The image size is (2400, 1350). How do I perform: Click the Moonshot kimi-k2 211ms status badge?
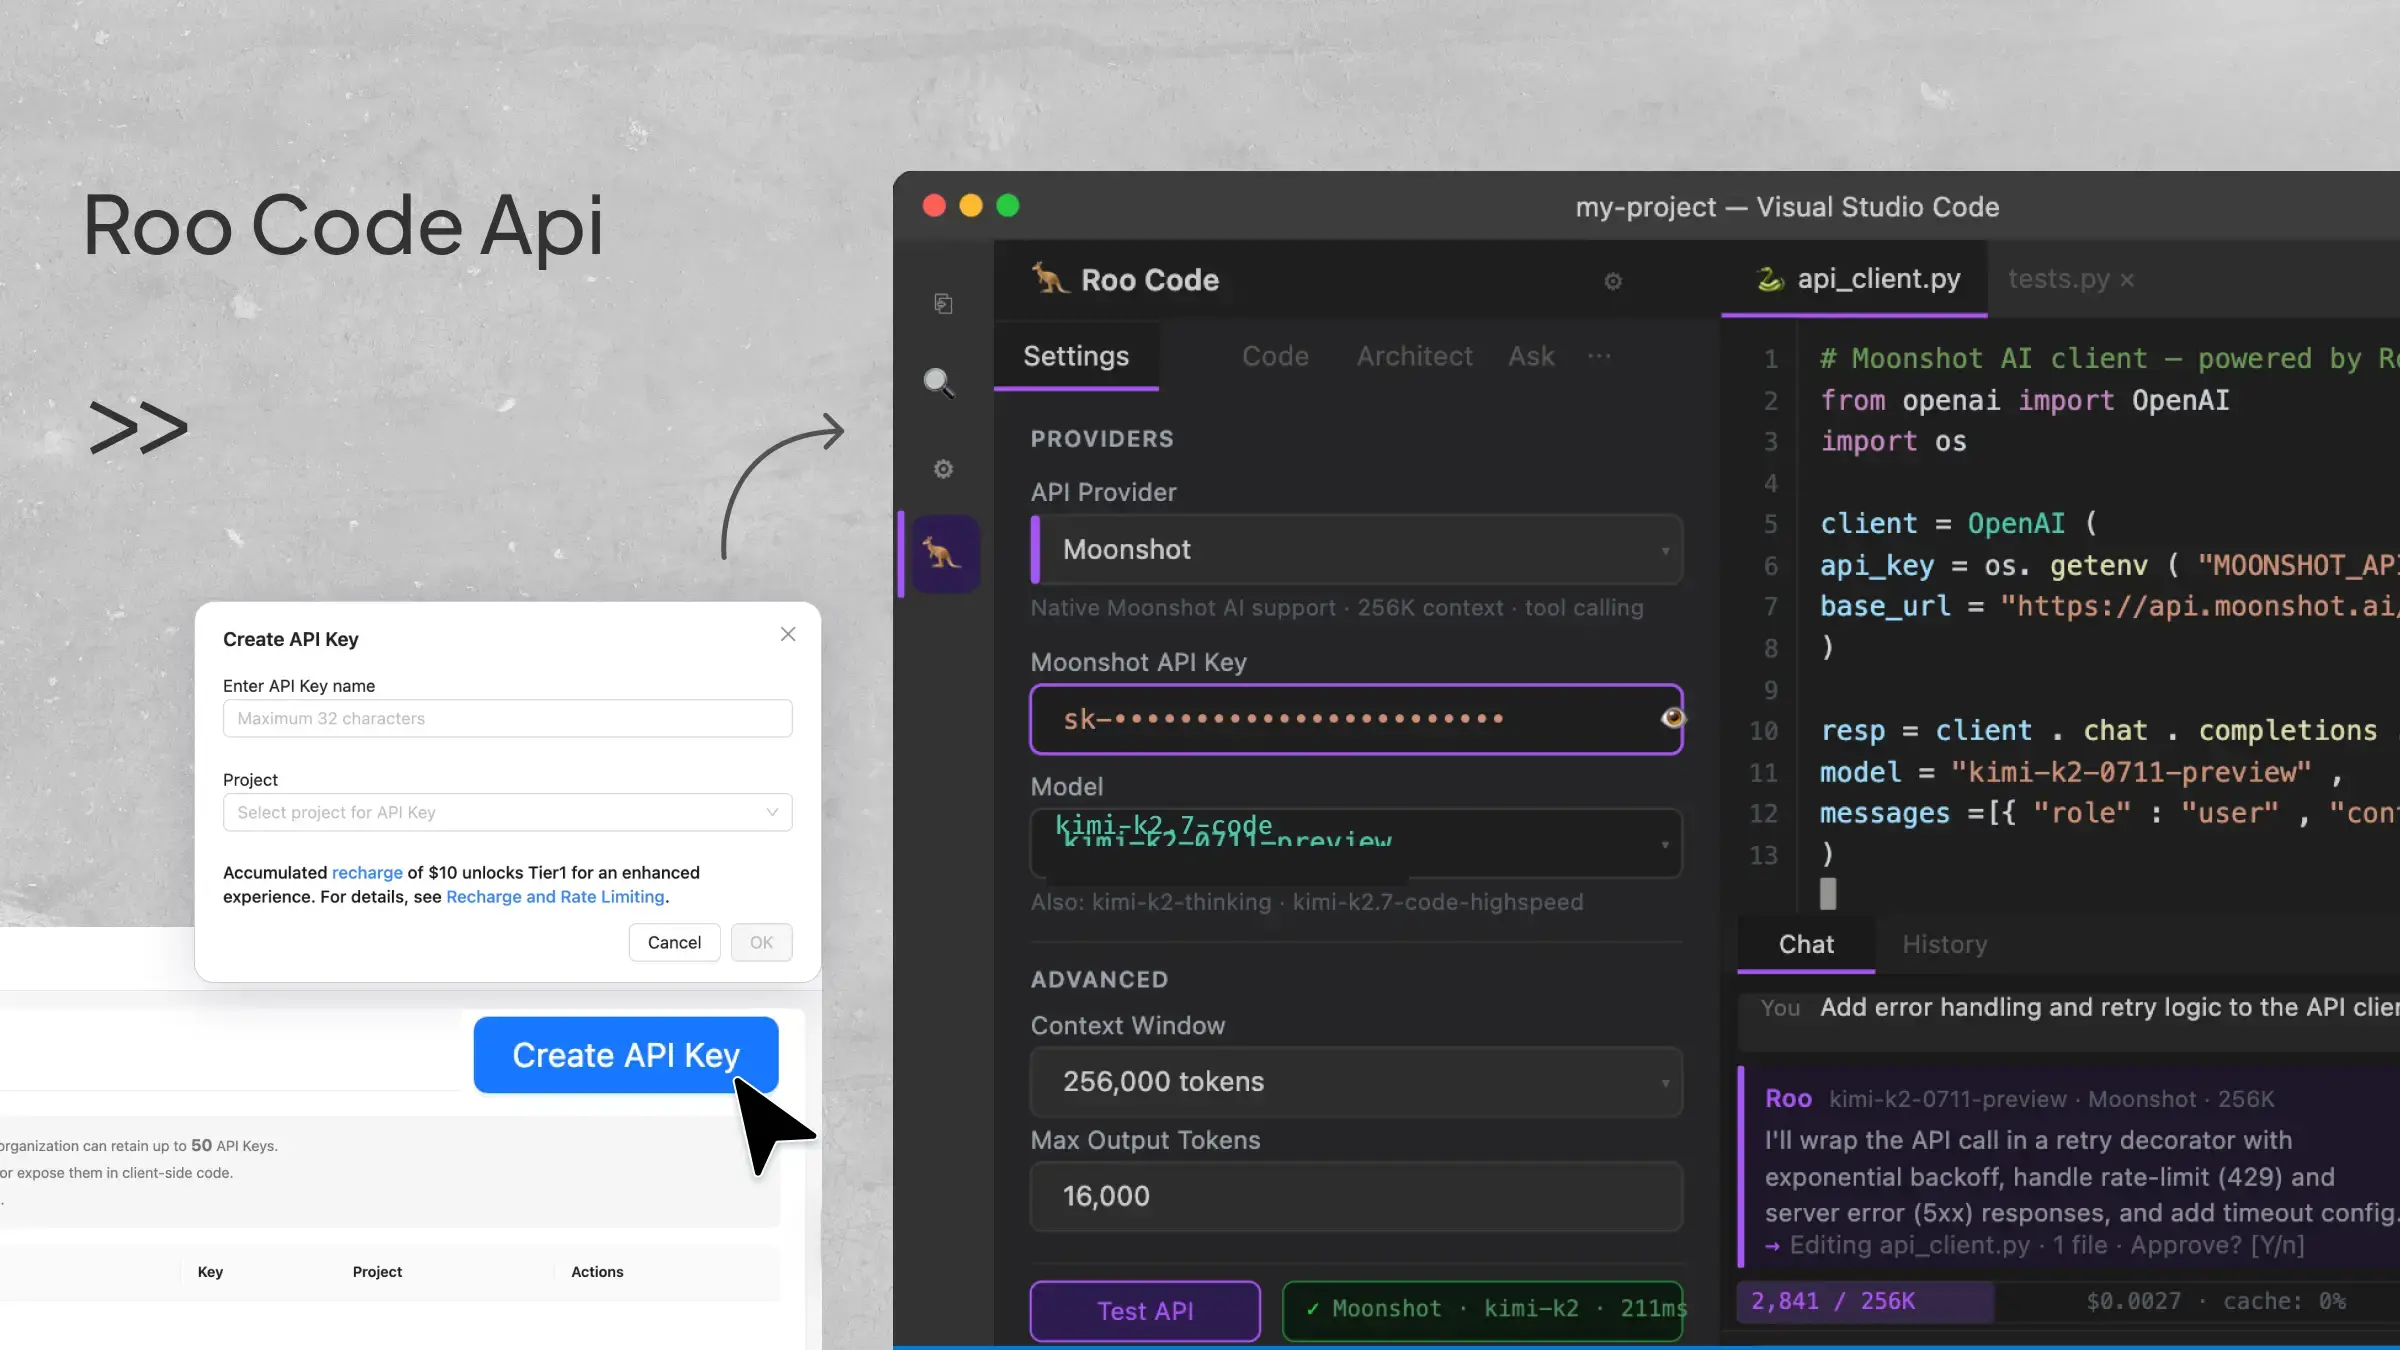(x=1483, y=1310)
